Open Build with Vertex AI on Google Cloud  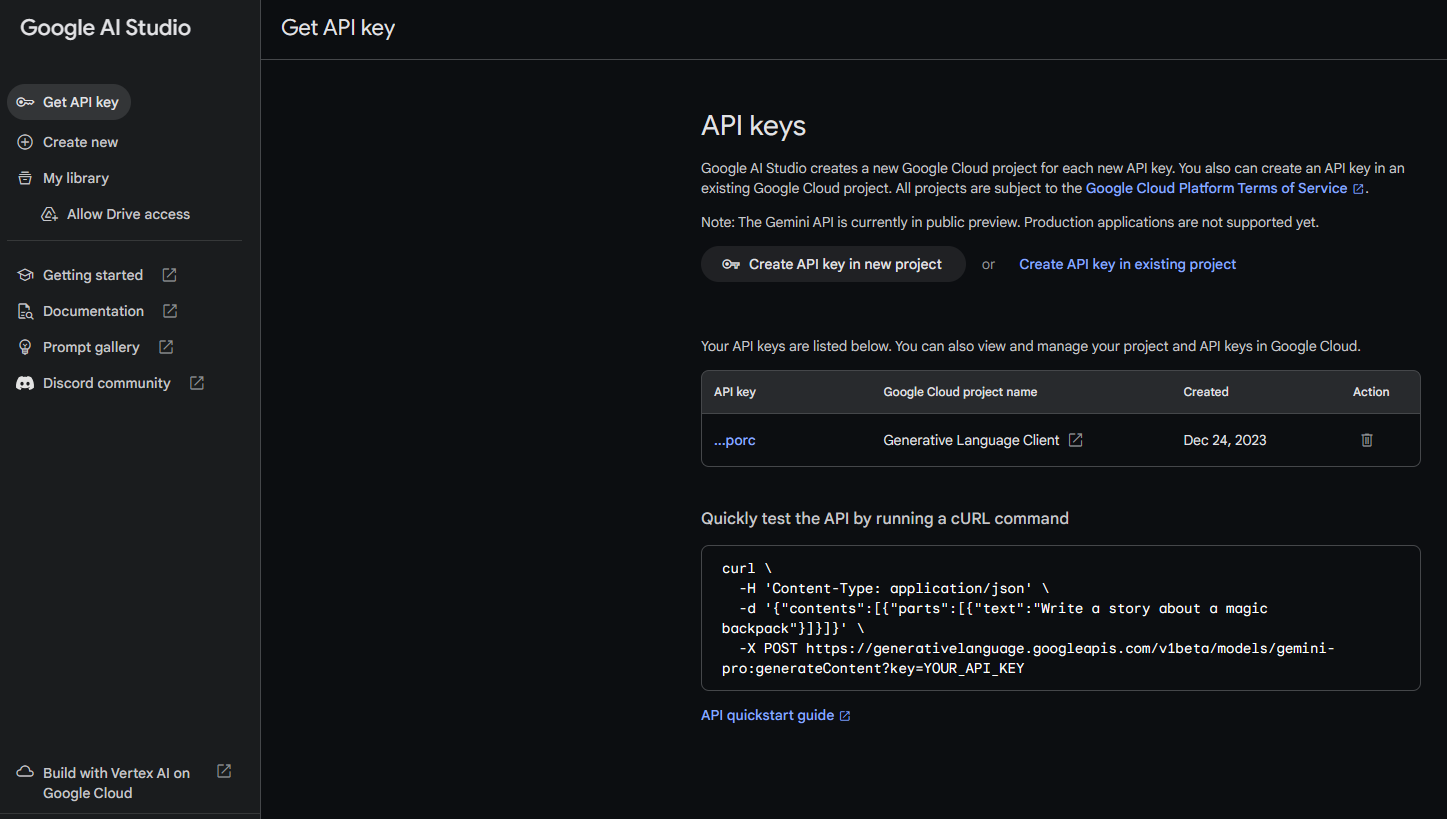(x=116, y=783)
